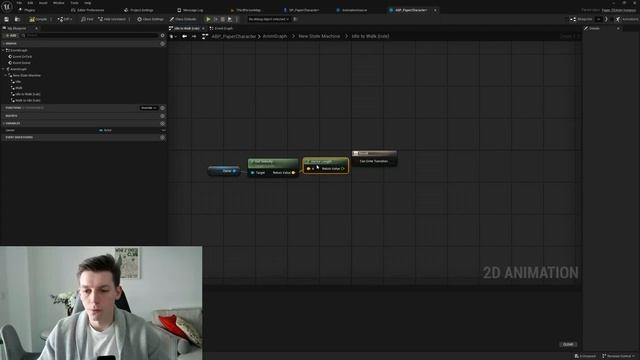Click the navigate forward arrow
Viewport: 640px width, 360px height.
[x=194, y=36]
